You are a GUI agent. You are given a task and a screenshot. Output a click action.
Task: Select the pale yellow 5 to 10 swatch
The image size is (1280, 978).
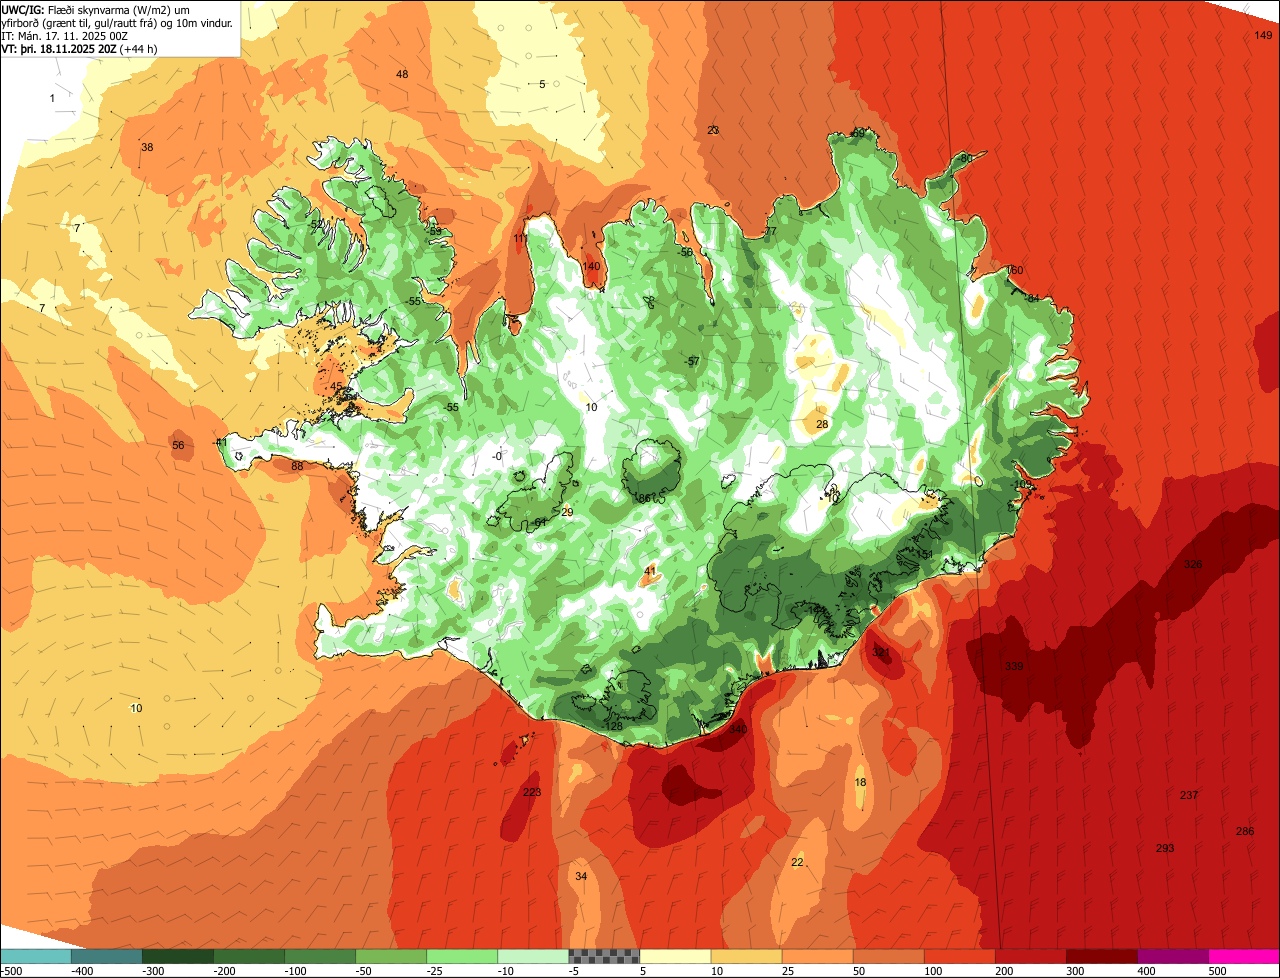point(674,956)
